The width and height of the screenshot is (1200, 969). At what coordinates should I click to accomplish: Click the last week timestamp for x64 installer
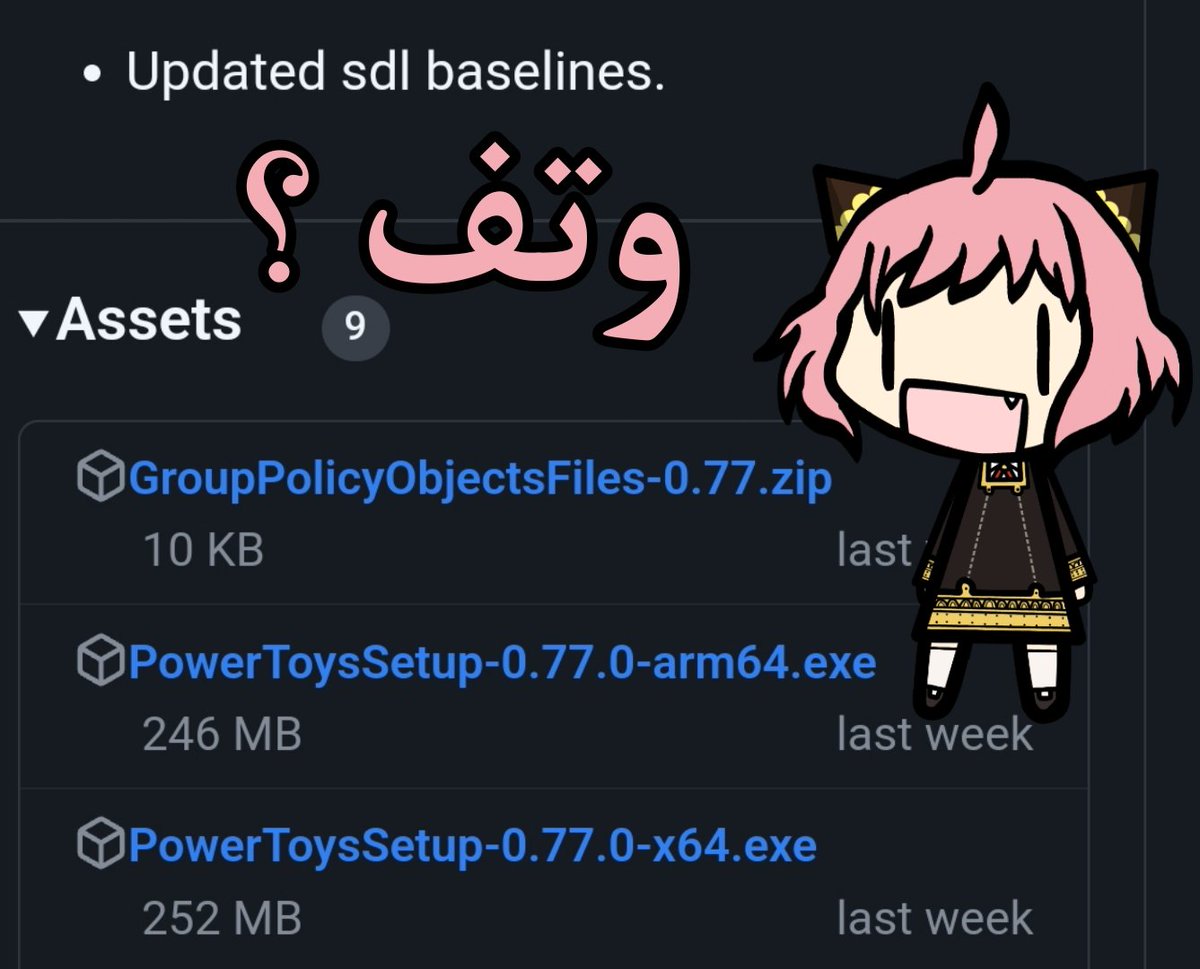point(934,918)
